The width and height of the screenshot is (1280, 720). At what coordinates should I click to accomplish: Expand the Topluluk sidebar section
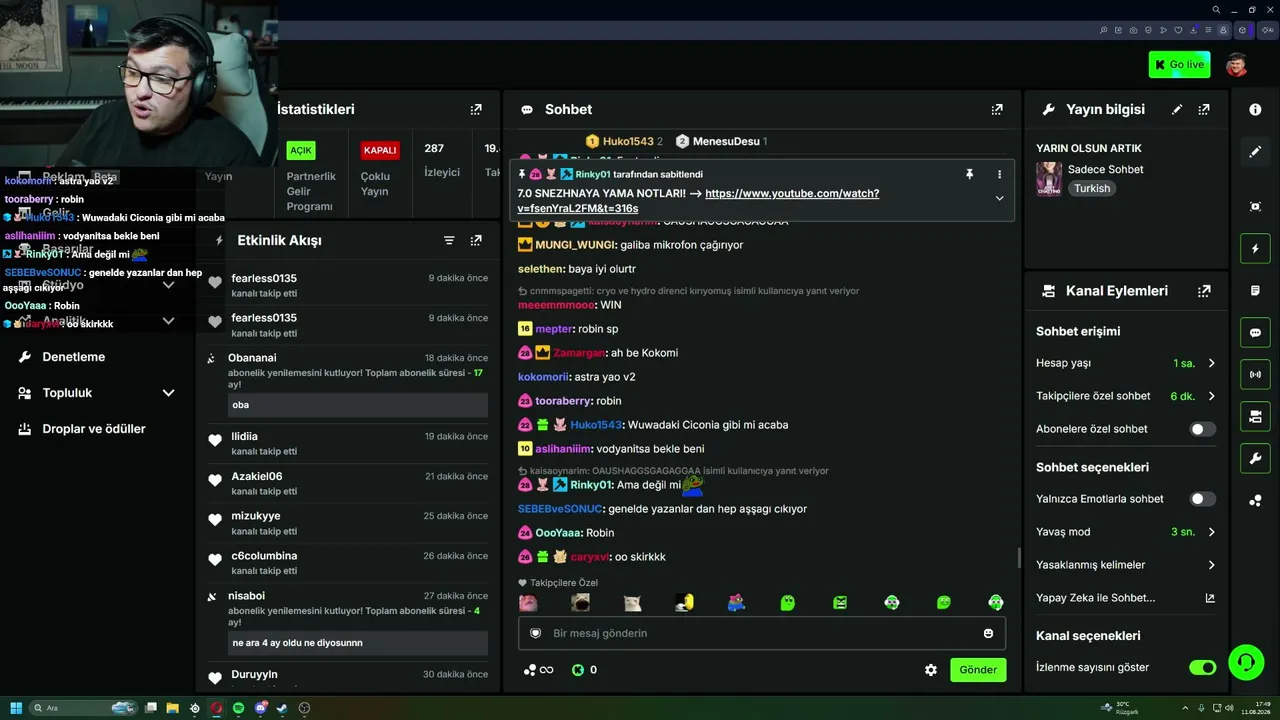coord(168,393)
